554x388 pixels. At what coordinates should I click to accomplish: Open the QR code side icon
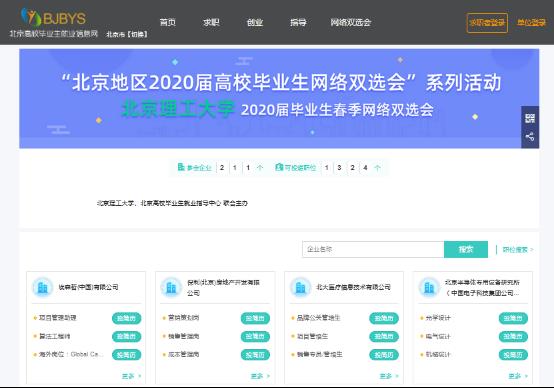(530, 118)
